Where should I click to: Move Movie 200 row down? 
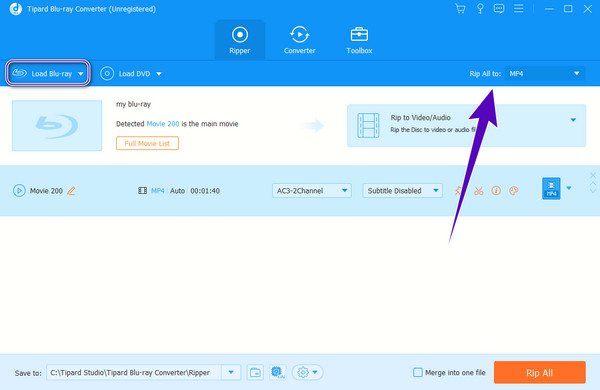tap(593, 190)
